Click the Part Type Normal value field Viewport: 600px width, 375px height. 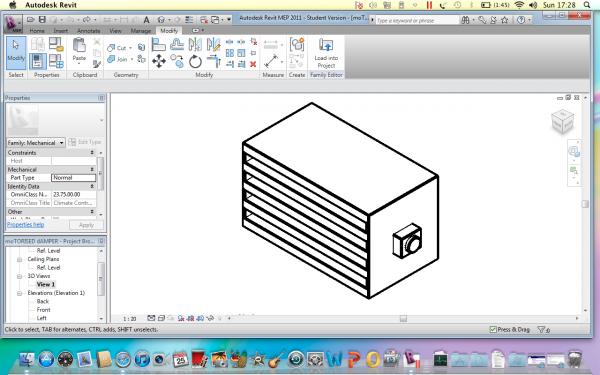(x=73, y=178)
